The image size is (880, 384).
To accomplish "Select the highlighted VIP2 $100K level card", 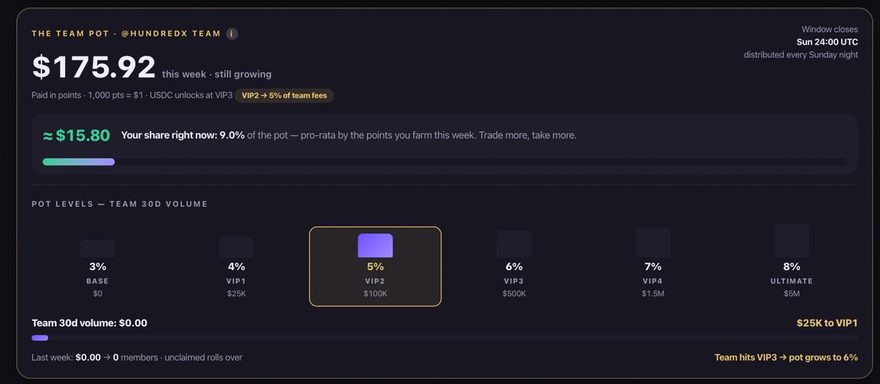I will (375, 267).
